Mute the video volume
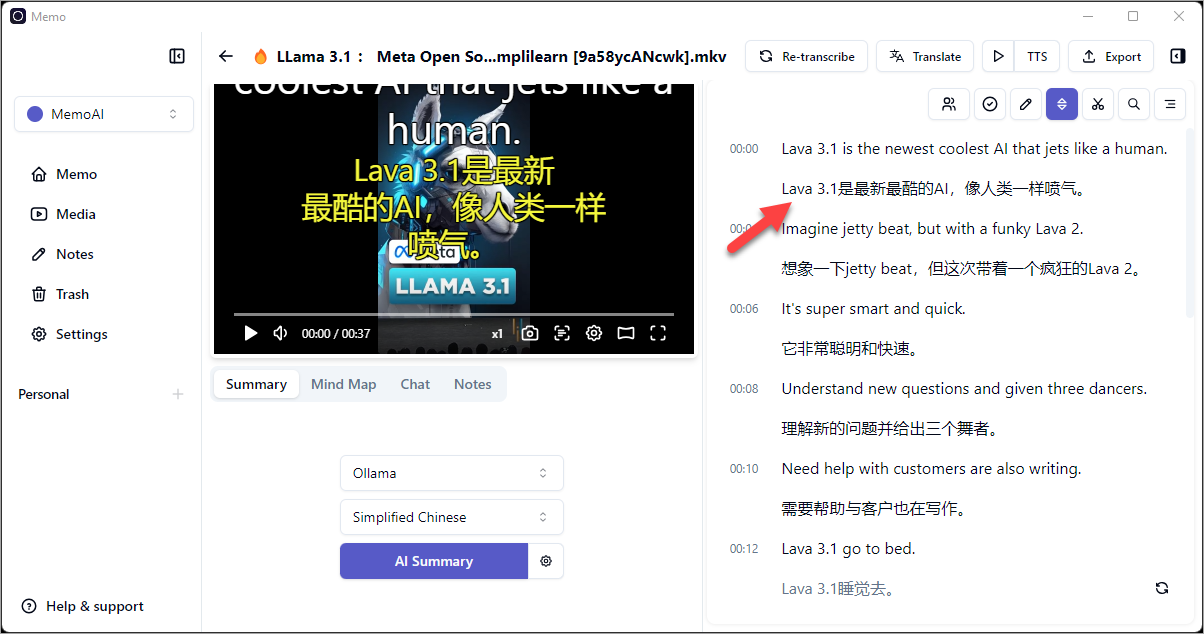This screenshot has width=1204, height=634. (x=281, y=333)
